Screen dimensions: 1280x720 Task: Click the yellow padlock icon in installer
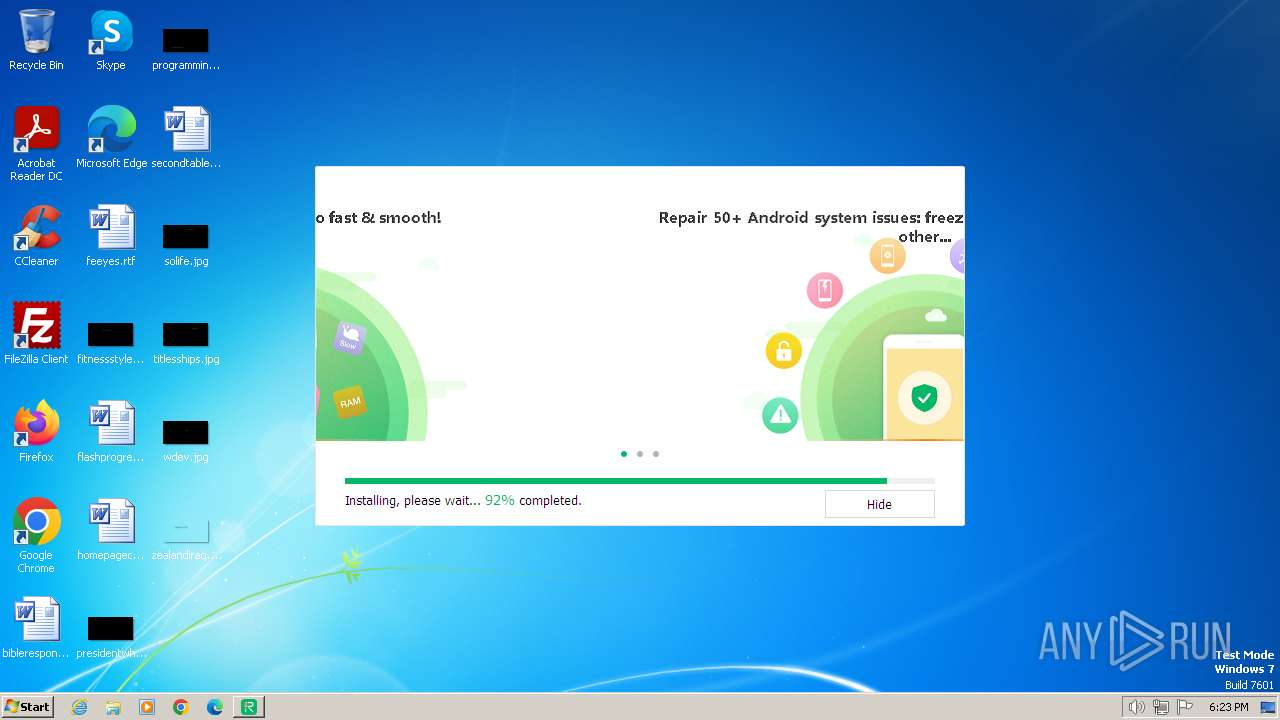[784, 351]
